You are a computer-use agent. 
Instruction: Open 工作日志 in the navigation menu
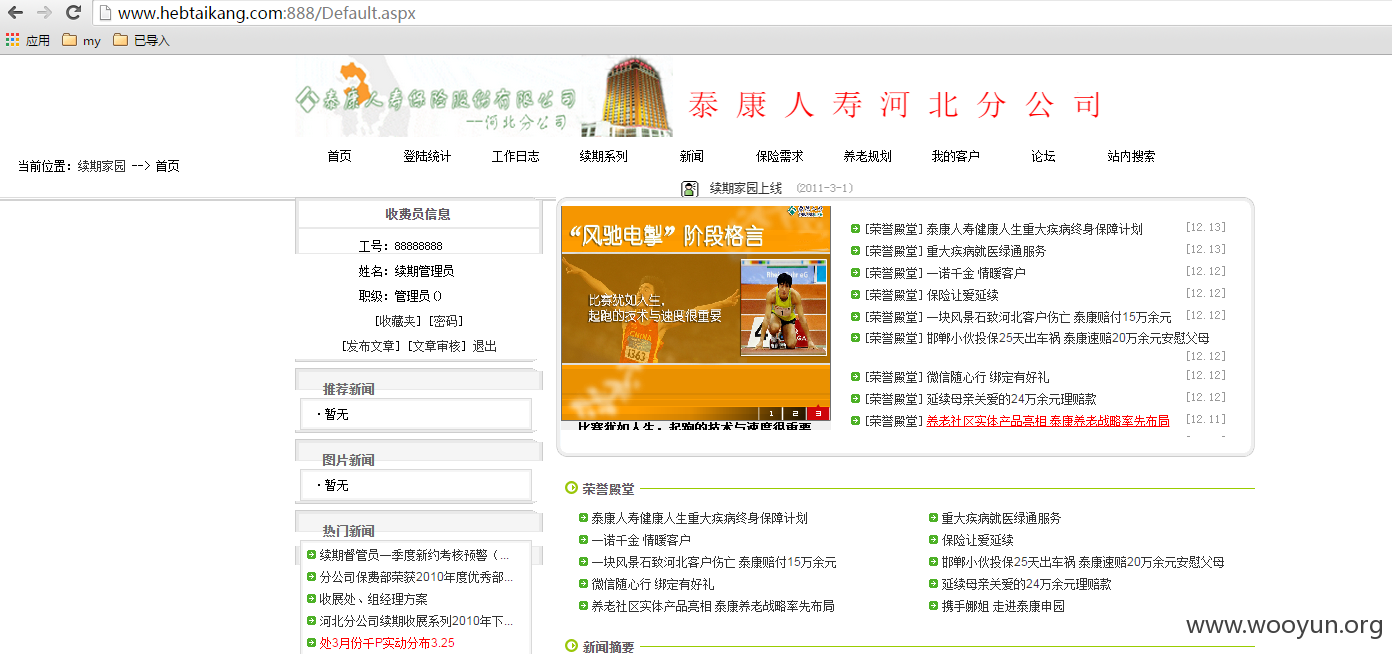click(515, 156)
